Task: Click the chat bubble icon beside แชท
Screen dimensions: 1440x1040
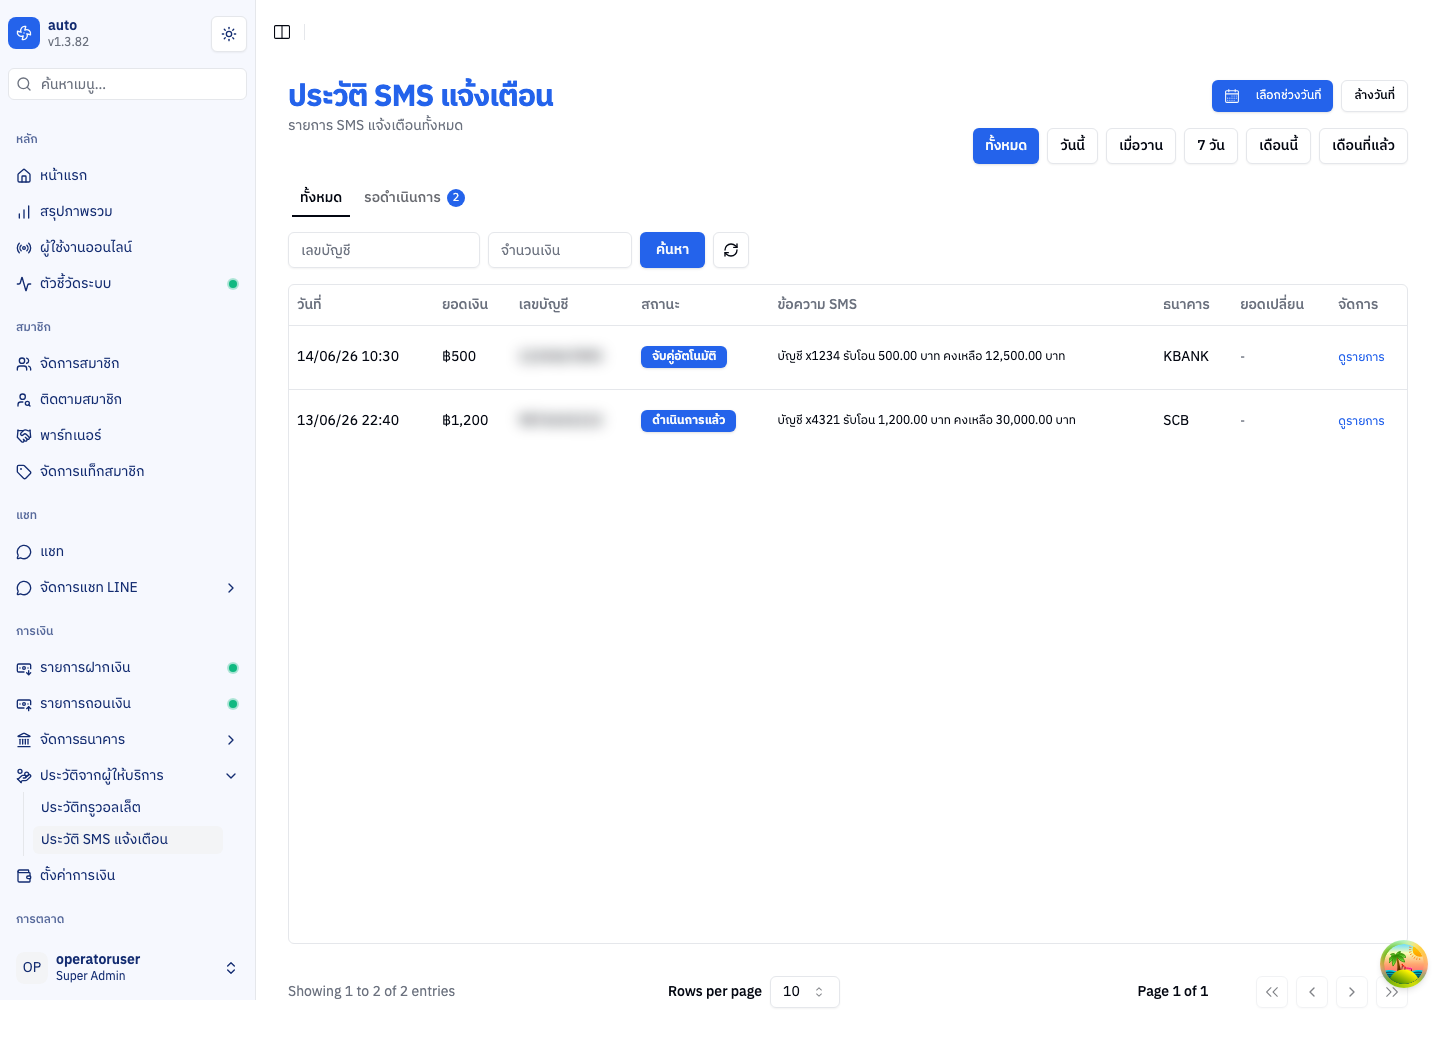Action: tap(24, 552)
